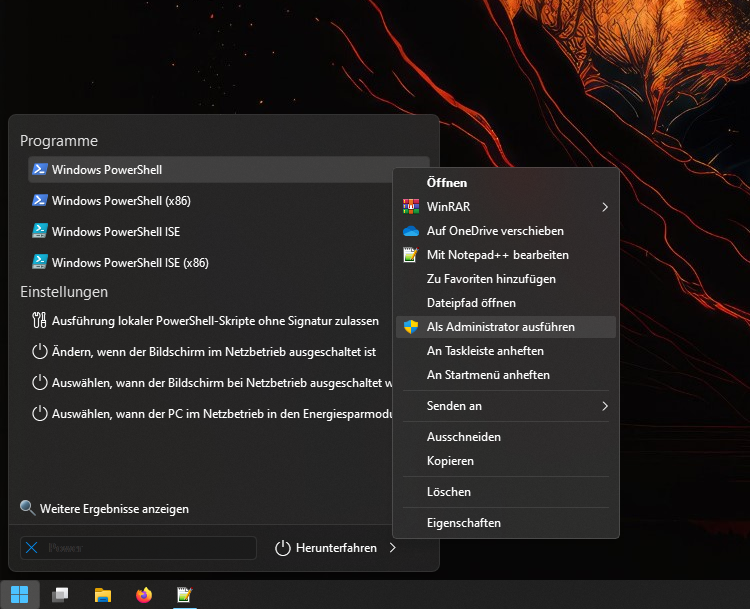Click the Windows PowerShell ISE icon
Image resolution: width=750 pixels, height=609 pixels.
(x=40, y=232)
